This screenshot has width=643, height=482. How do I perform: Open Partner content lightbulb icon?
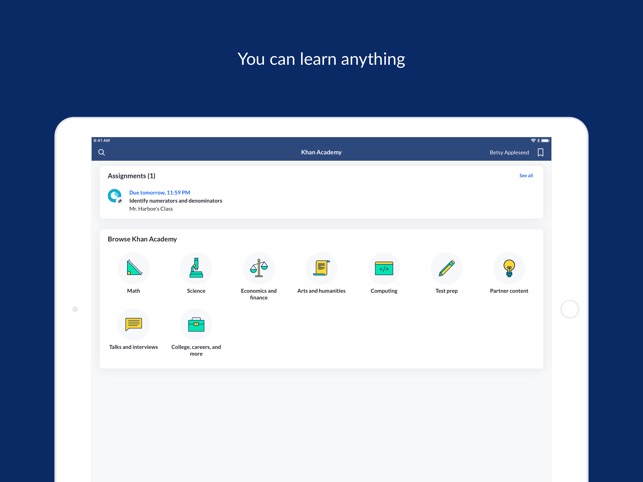509,269
